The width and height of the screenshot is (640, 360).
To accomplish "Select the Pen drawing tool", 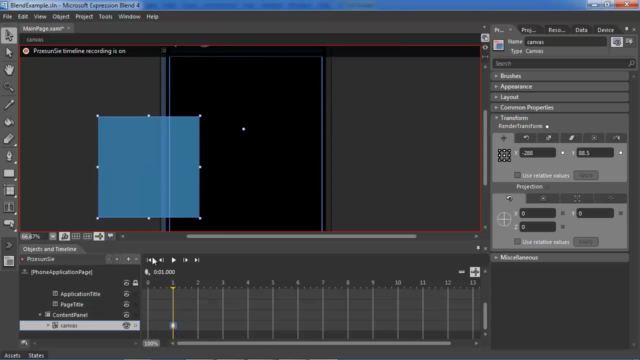I will click(9, 156).
